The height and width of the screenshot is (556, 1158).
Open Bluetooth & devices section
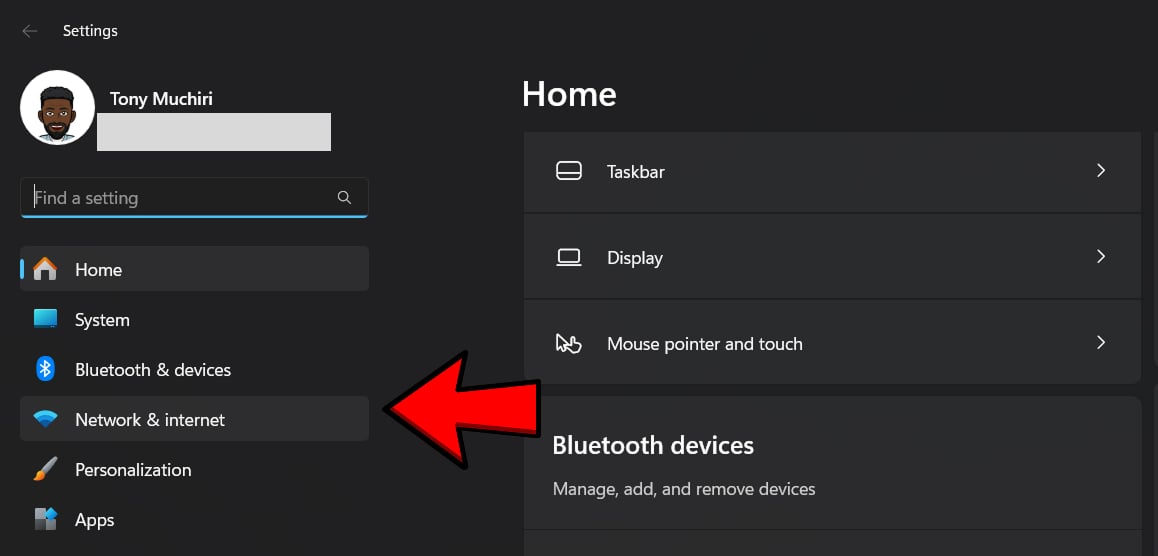[194, 369]
